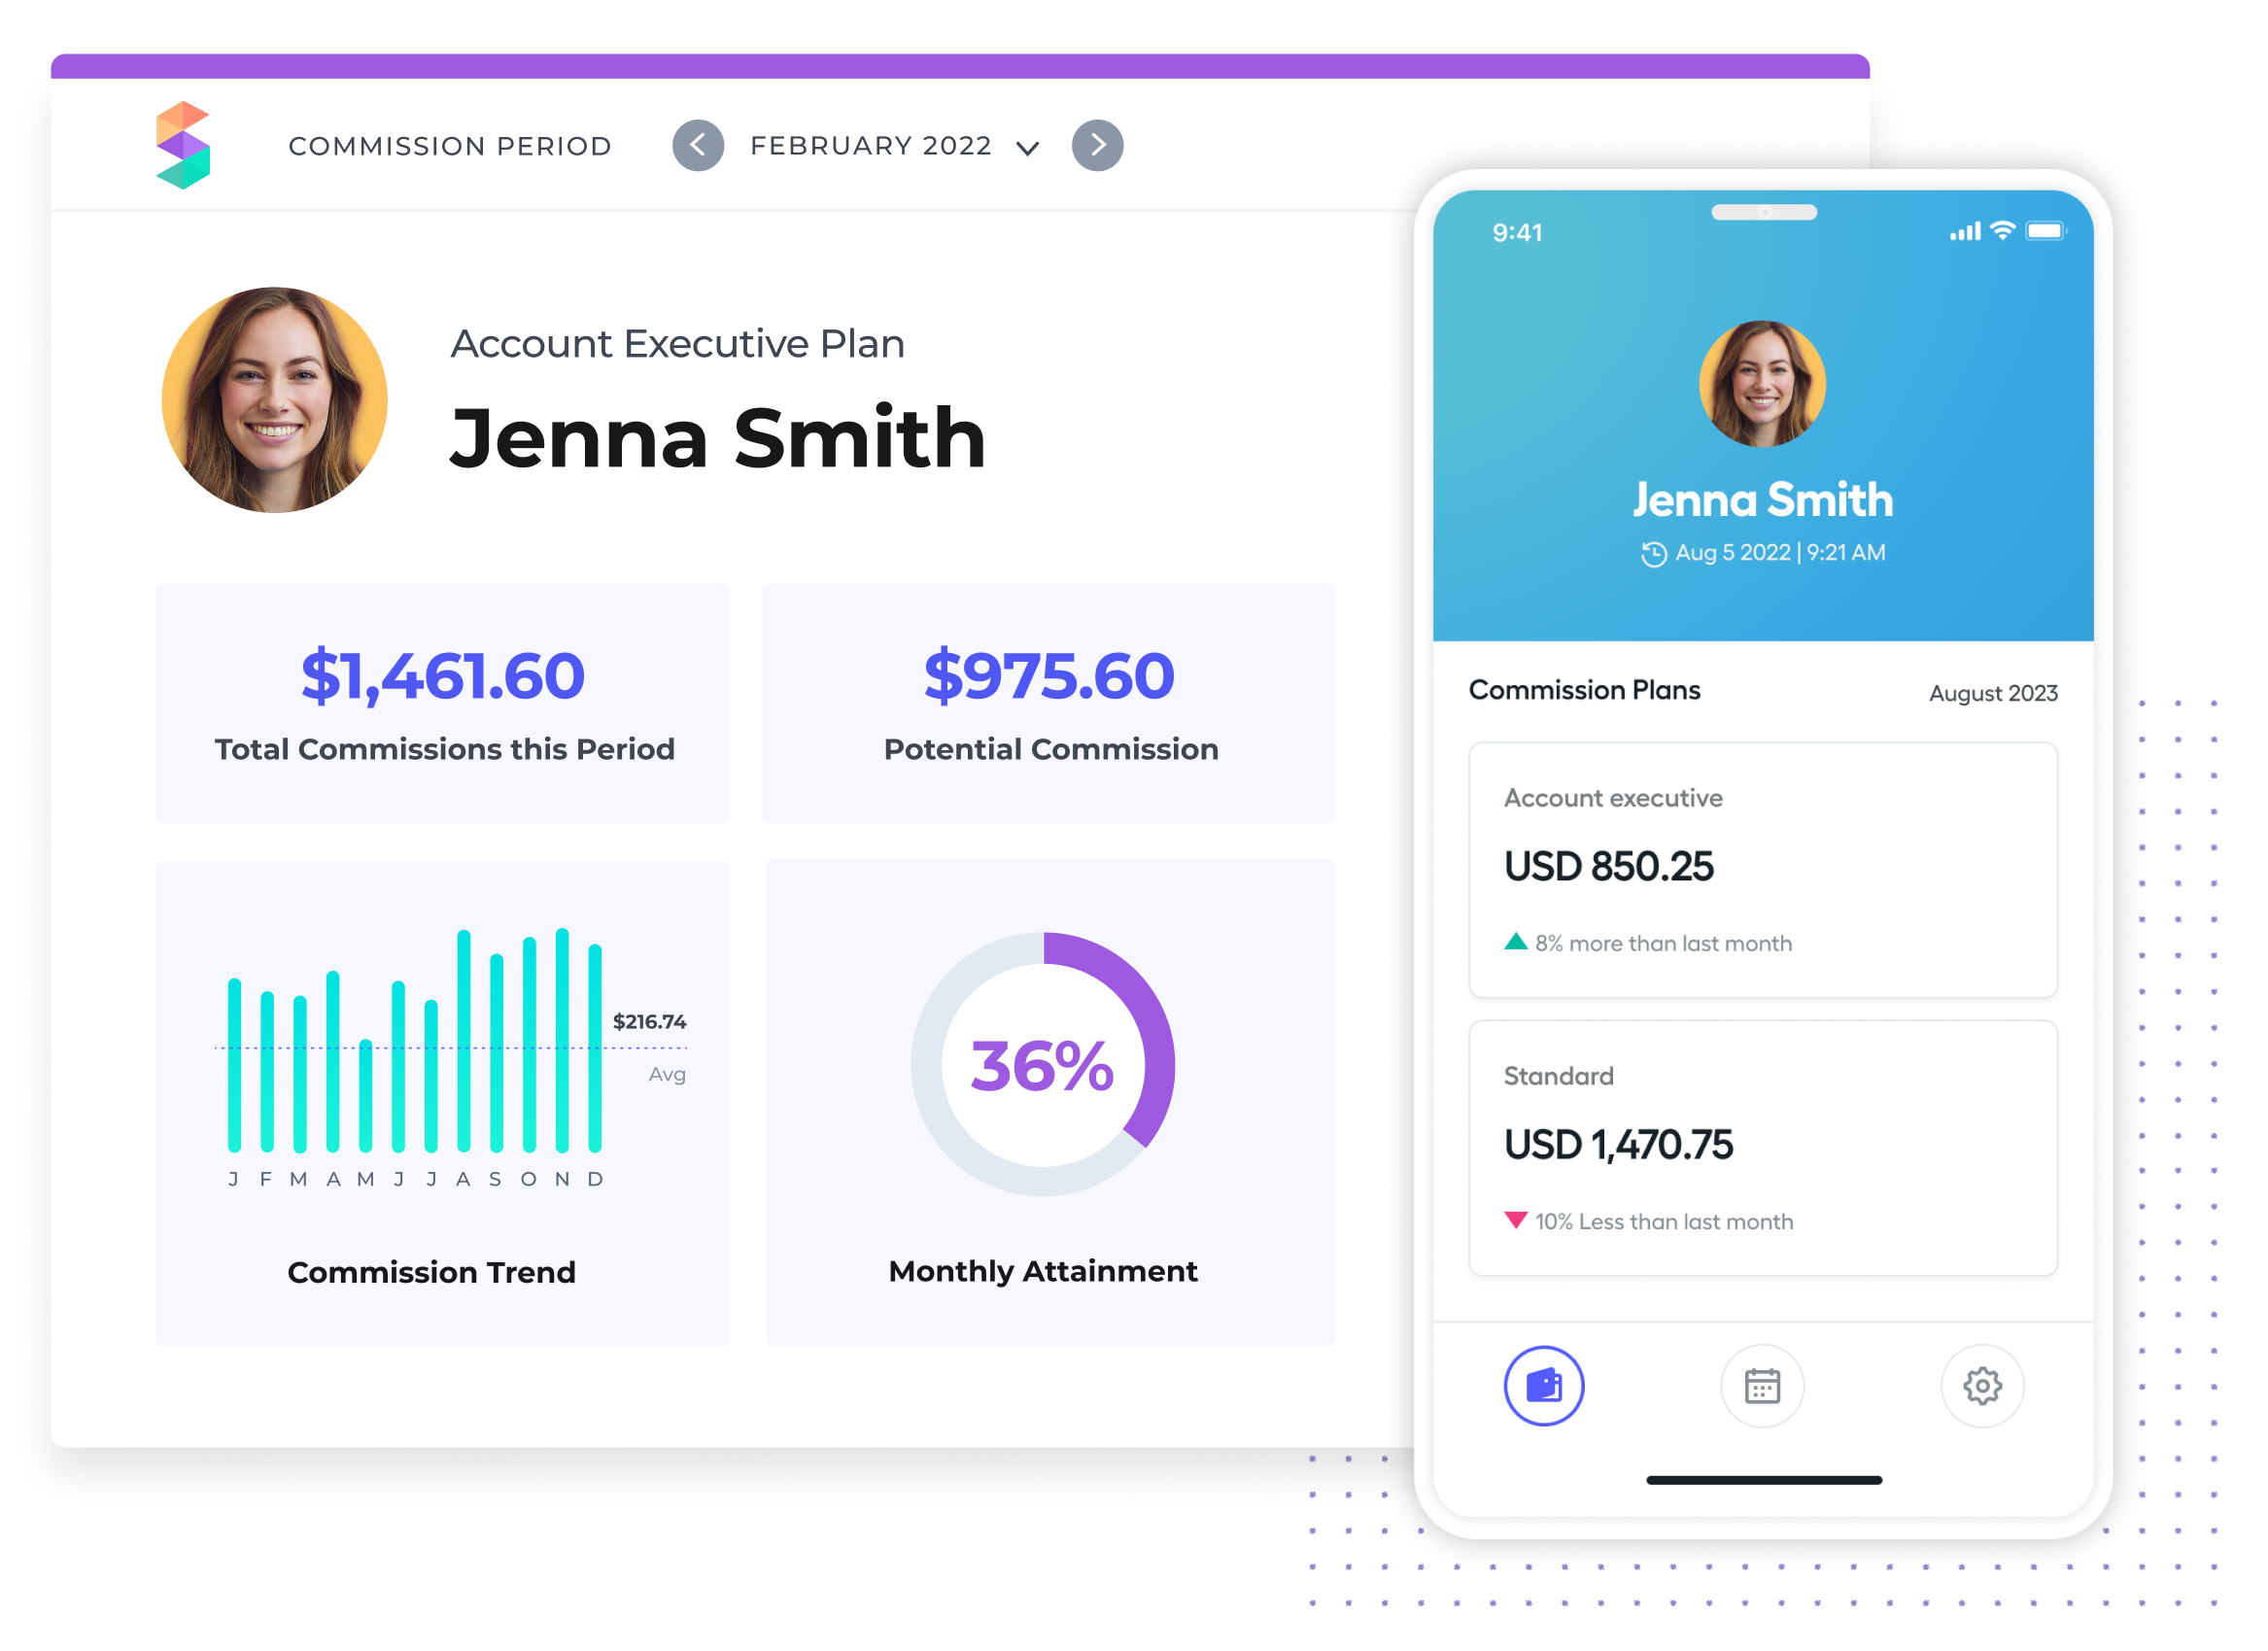The width and height of the screenshot is (2268, 1651).
Task: Select the calendar icon in mobile bottom bar
Action: (1761, 1385)
